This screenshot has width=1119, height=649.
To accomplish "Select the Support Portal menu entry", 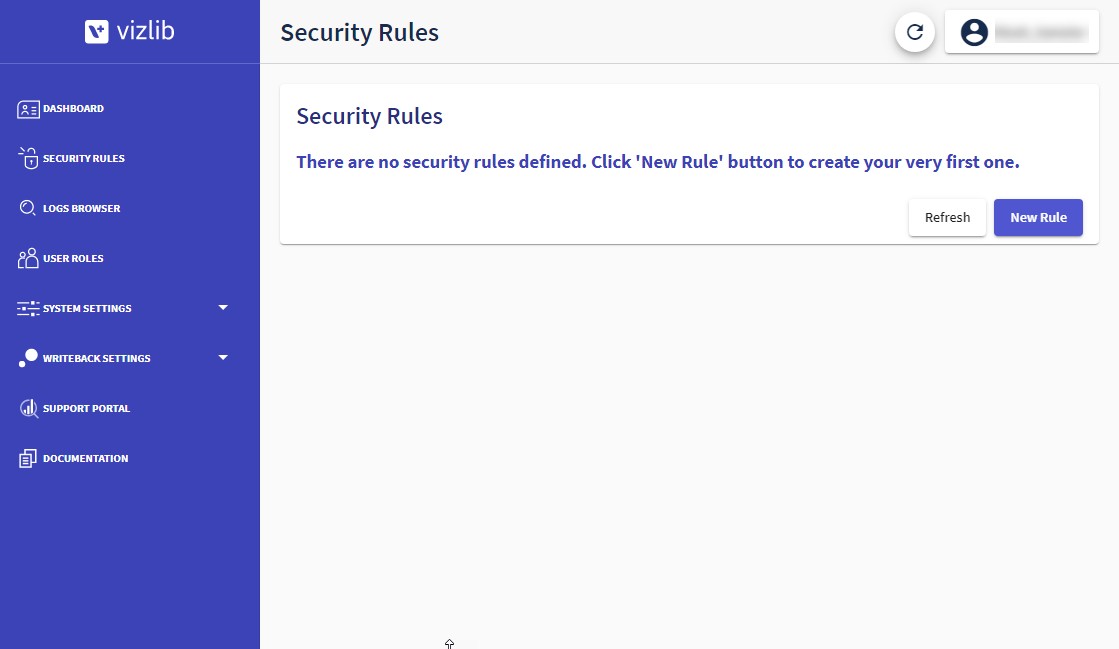I will coord(86,408).
